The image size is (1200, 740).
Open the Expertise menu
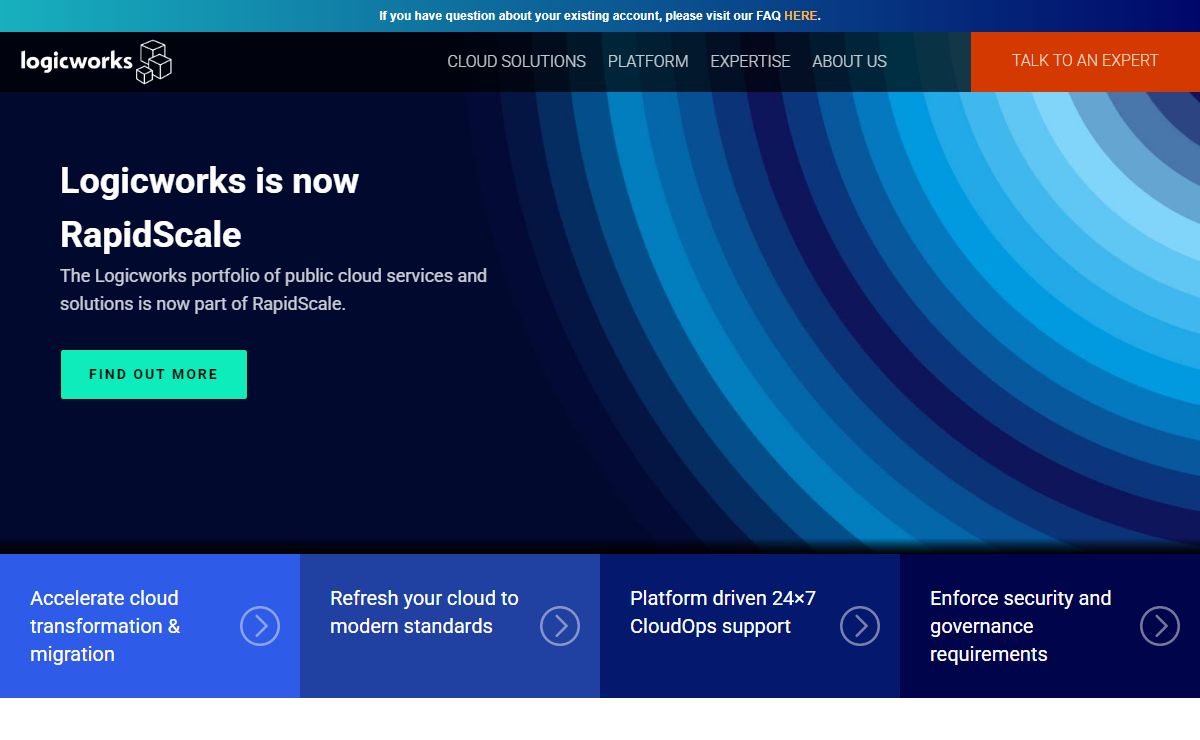coord(750,61)
